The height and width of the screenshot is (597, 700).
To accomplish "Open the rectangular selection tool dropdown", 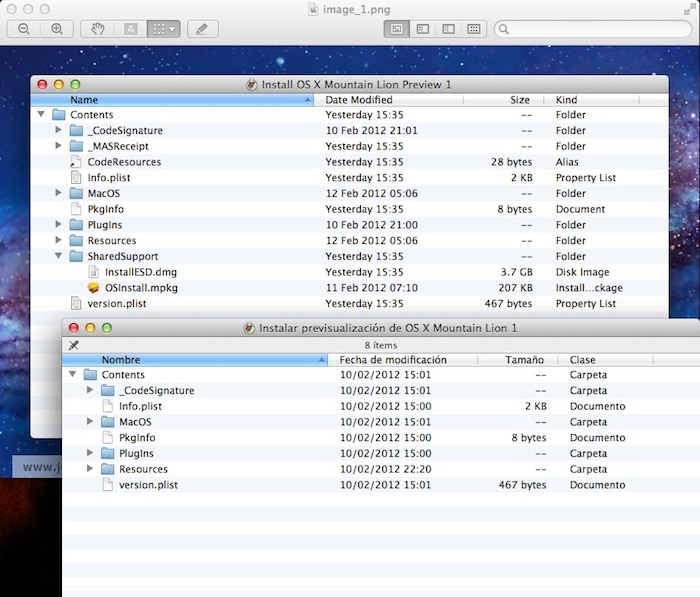I will pyautogui.click(x=162, y=29).
